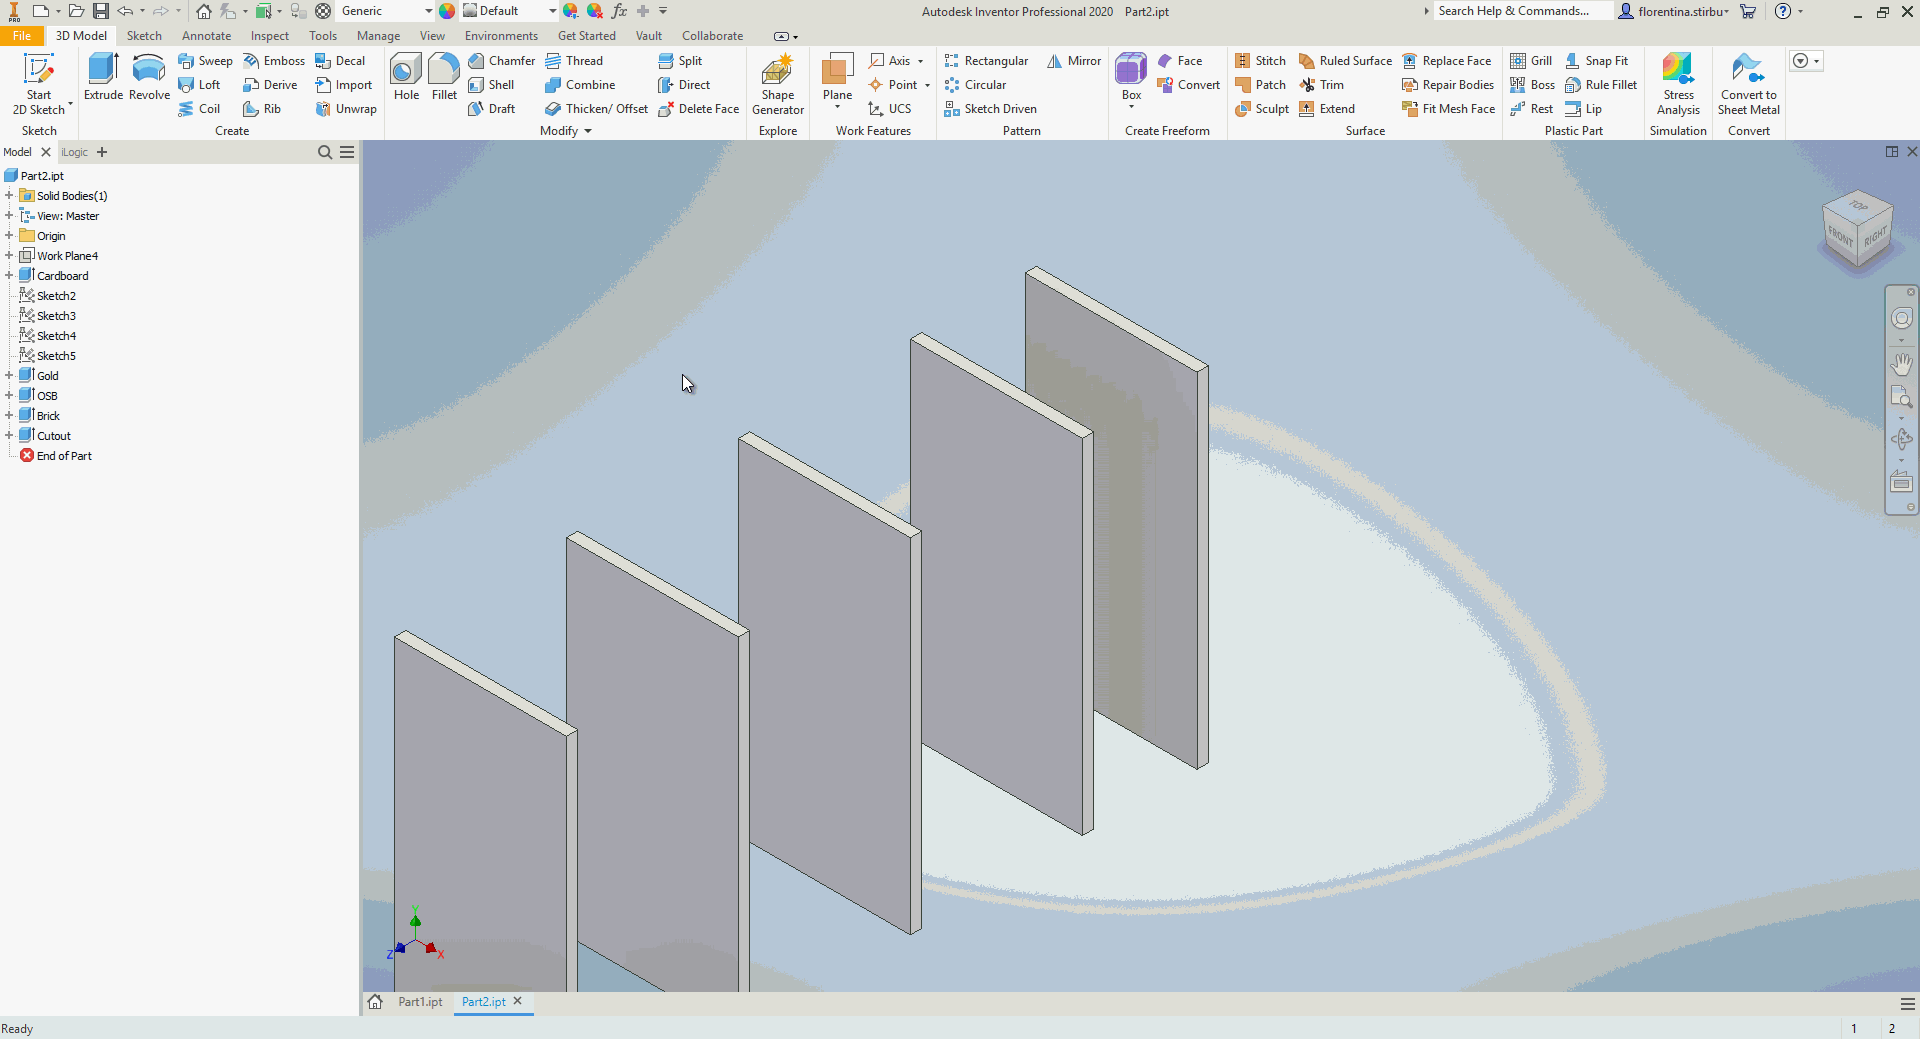Screen dimensions: 1920x1039
Task: Open the Sketch ribbon tab
Action: [x=144, y=36]
